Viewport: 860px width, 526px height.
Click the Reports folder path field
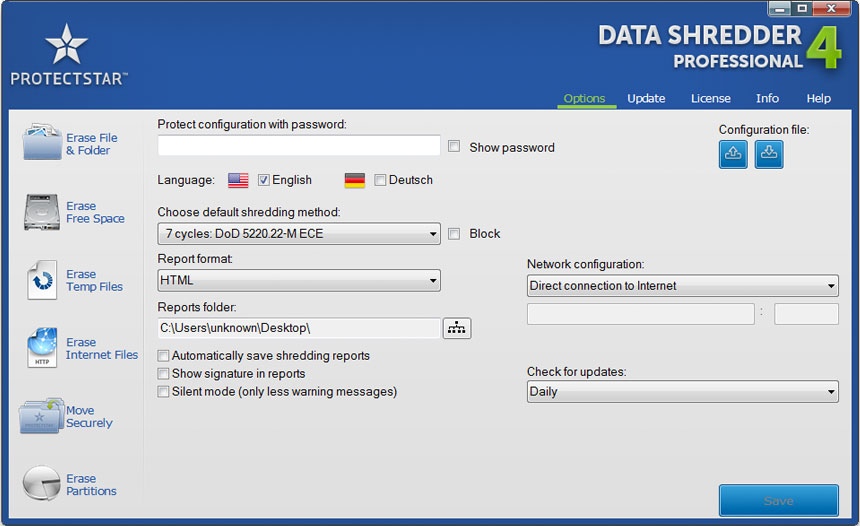pyautogui.click(x=299, y=328)
